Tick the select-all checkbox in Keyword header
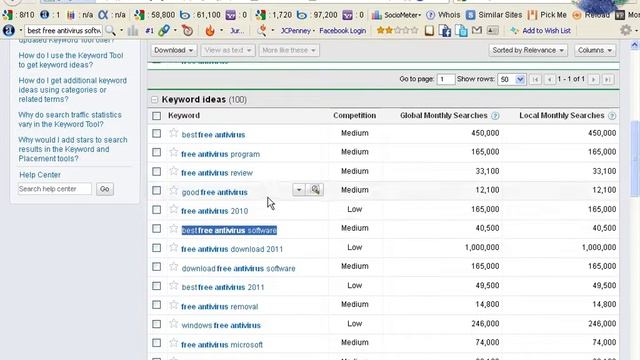This screenshot has width=640, height=360. pyautogui.click(x=156, y=116)
